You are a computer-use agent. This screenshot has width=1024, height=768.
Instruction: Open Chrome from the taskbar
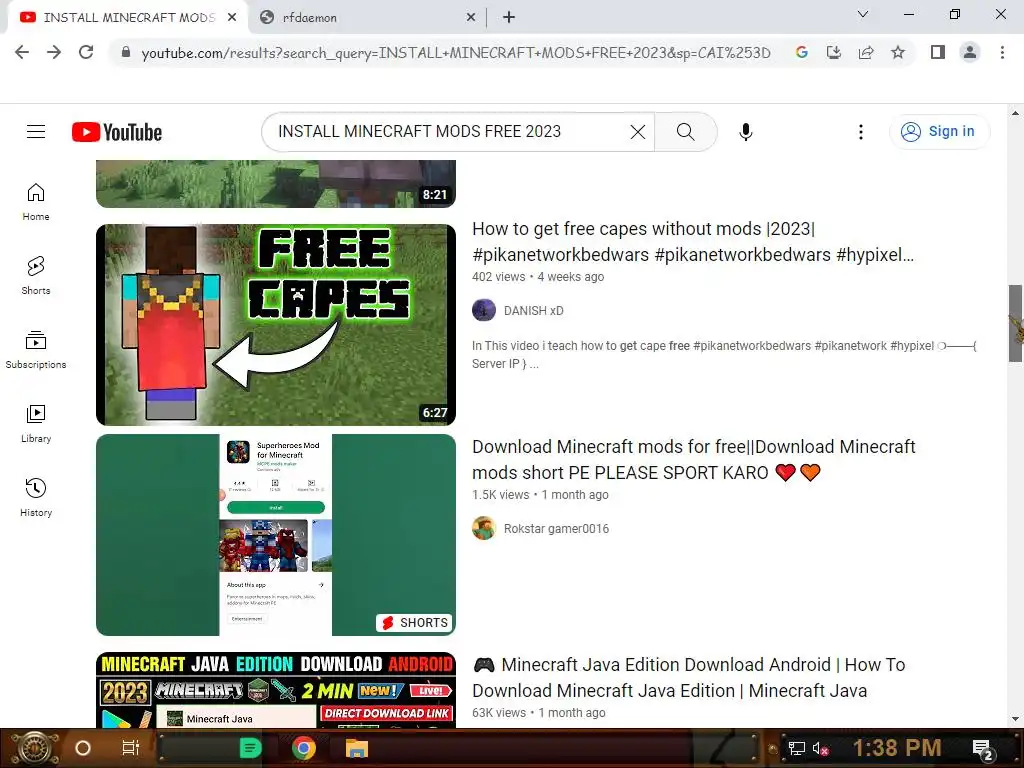[x=304, y=748]
